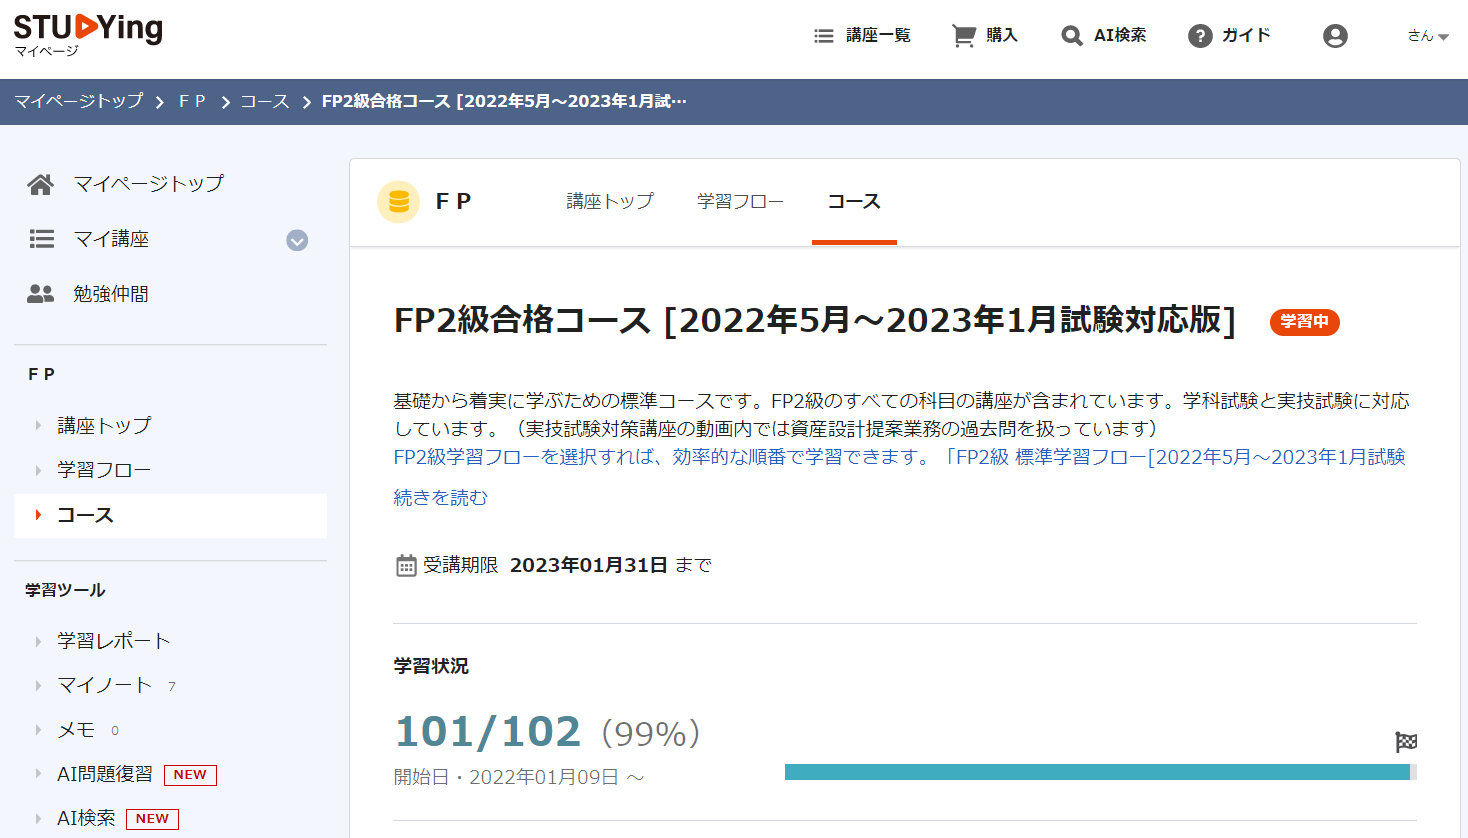The width and height of the screenshot is (1468, 838).
Task: Select the home icon next to マイページトップ
Action: [x=40, y=184]
